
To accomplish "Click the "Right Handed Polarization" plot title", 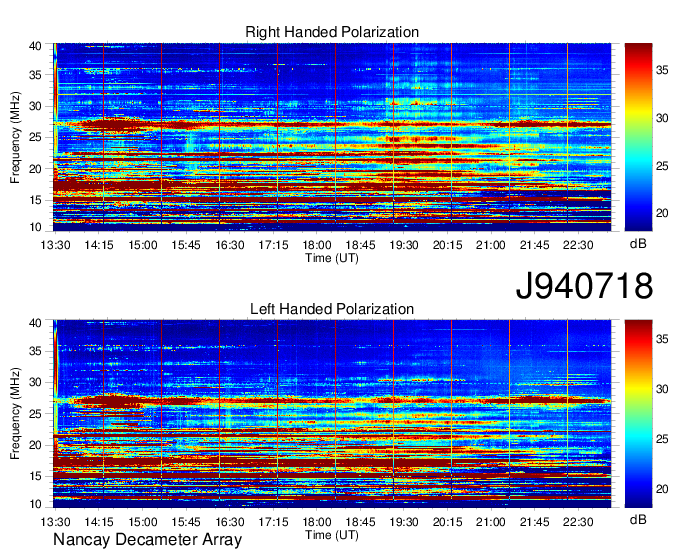I will 332,32.
